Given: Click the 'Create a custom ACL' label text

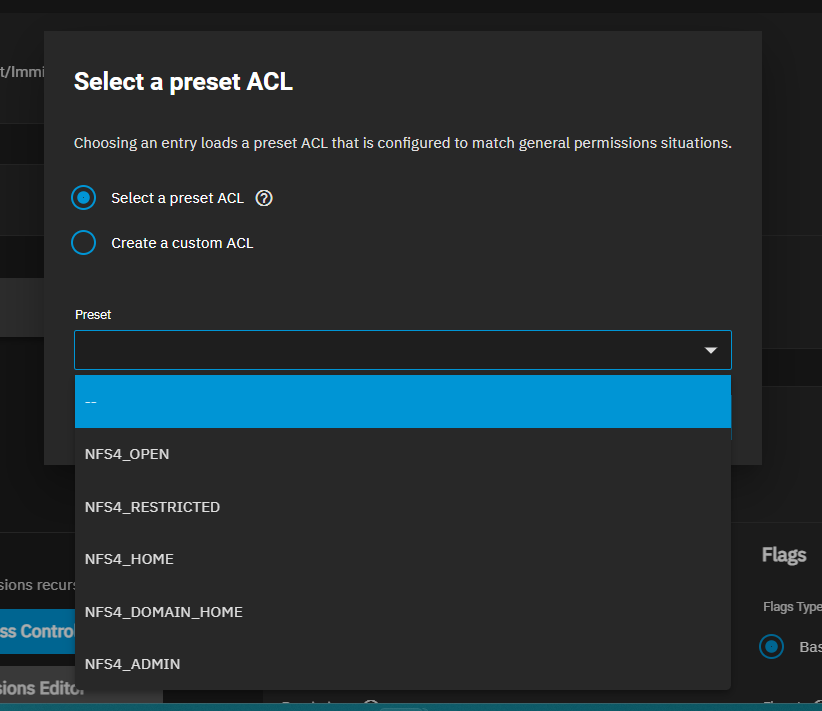Looking at the screenshot, I should click(x=182, y=243).
